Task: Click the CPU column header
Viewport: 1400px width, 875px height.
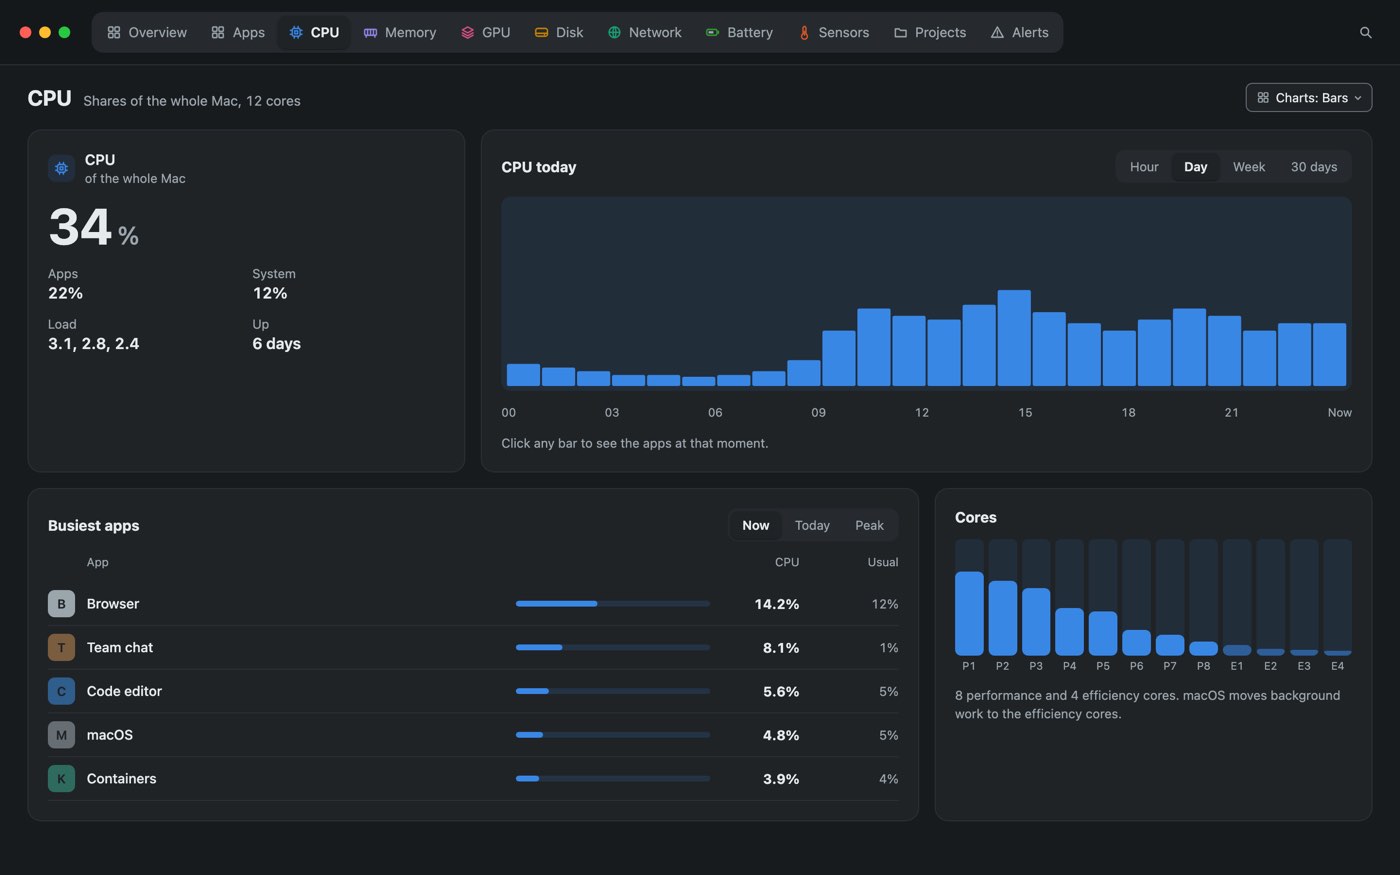Action: click(x=787, y=562)
